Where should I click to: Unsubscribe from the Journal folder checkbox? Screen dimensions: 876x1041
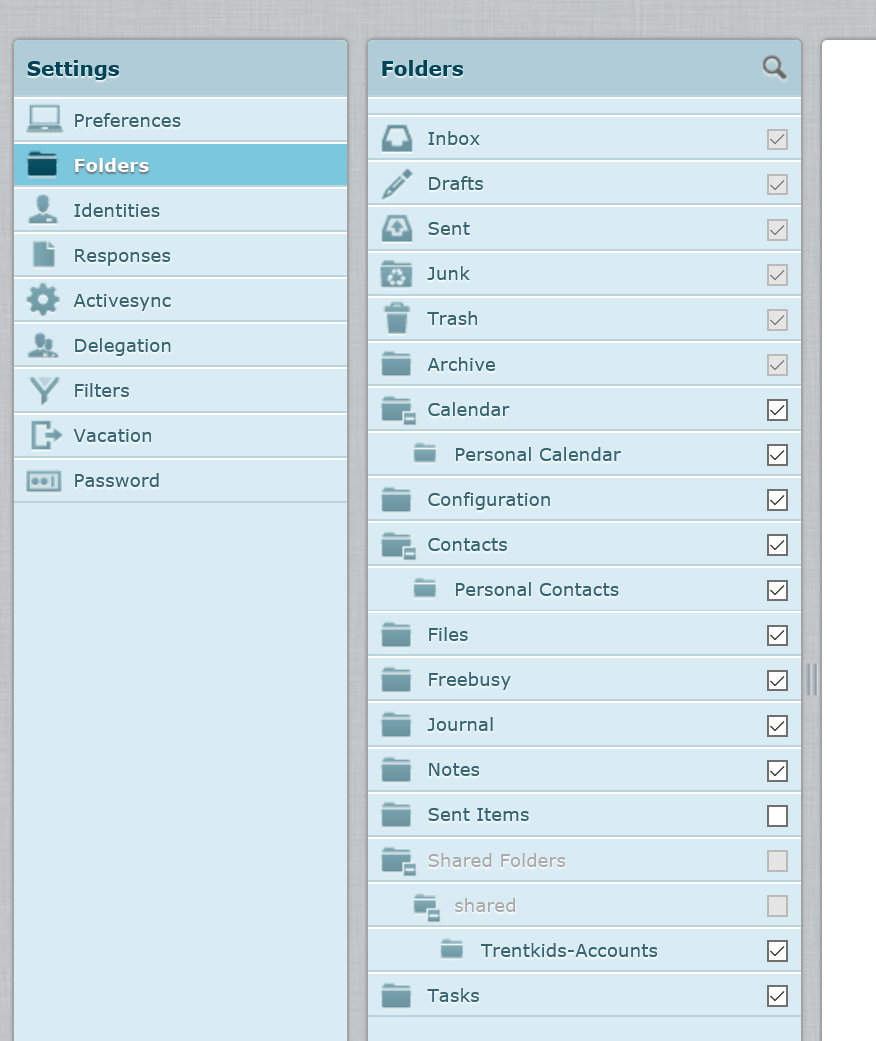pos(777,726)
